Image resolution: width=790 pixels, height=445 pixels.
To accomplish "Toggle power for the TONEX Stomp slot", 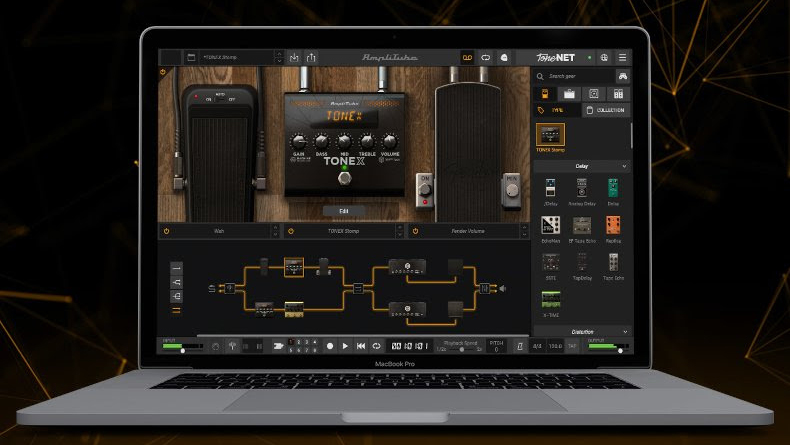I will coord(291,231).
